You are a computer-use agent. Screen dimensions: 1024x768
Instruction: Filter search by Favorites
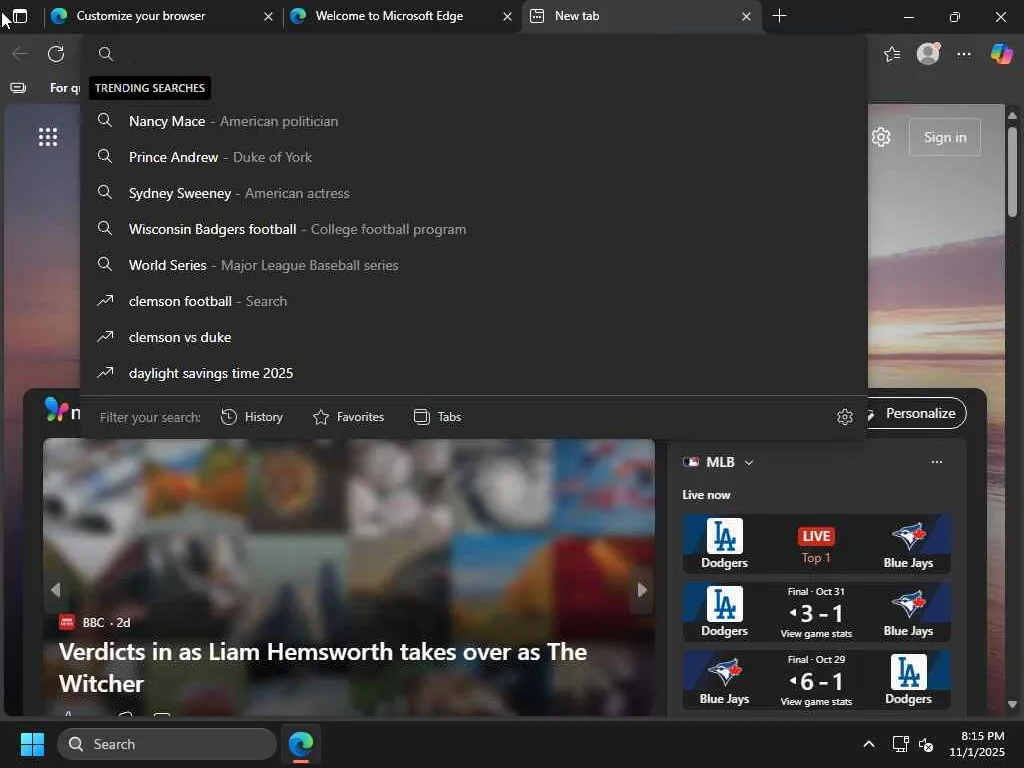[x=349, y=417]
